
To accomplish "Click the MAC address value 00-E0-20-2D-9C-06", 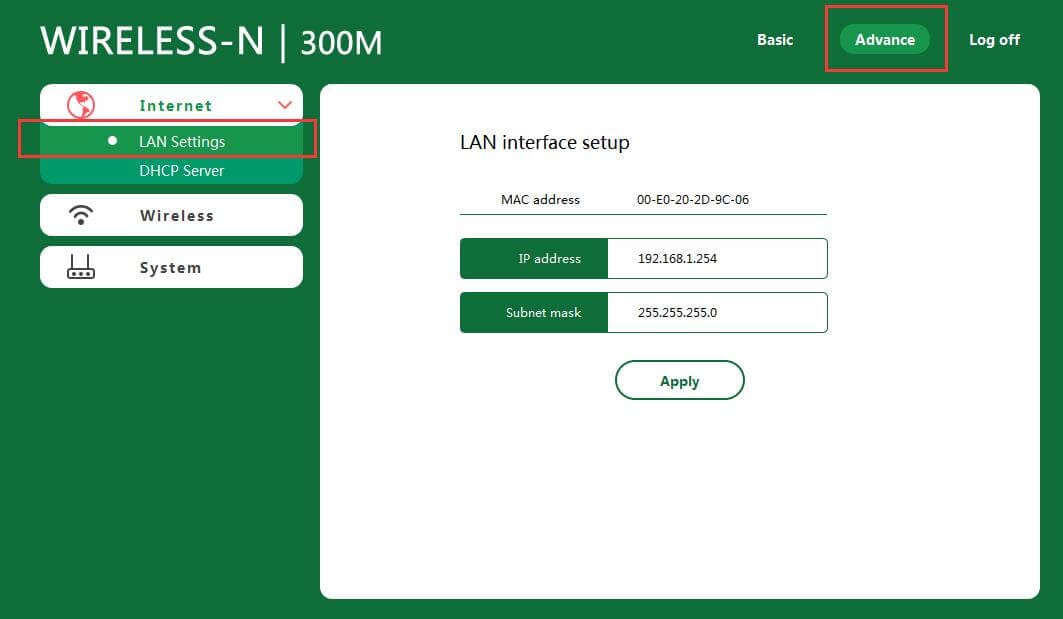I will 693,199.
